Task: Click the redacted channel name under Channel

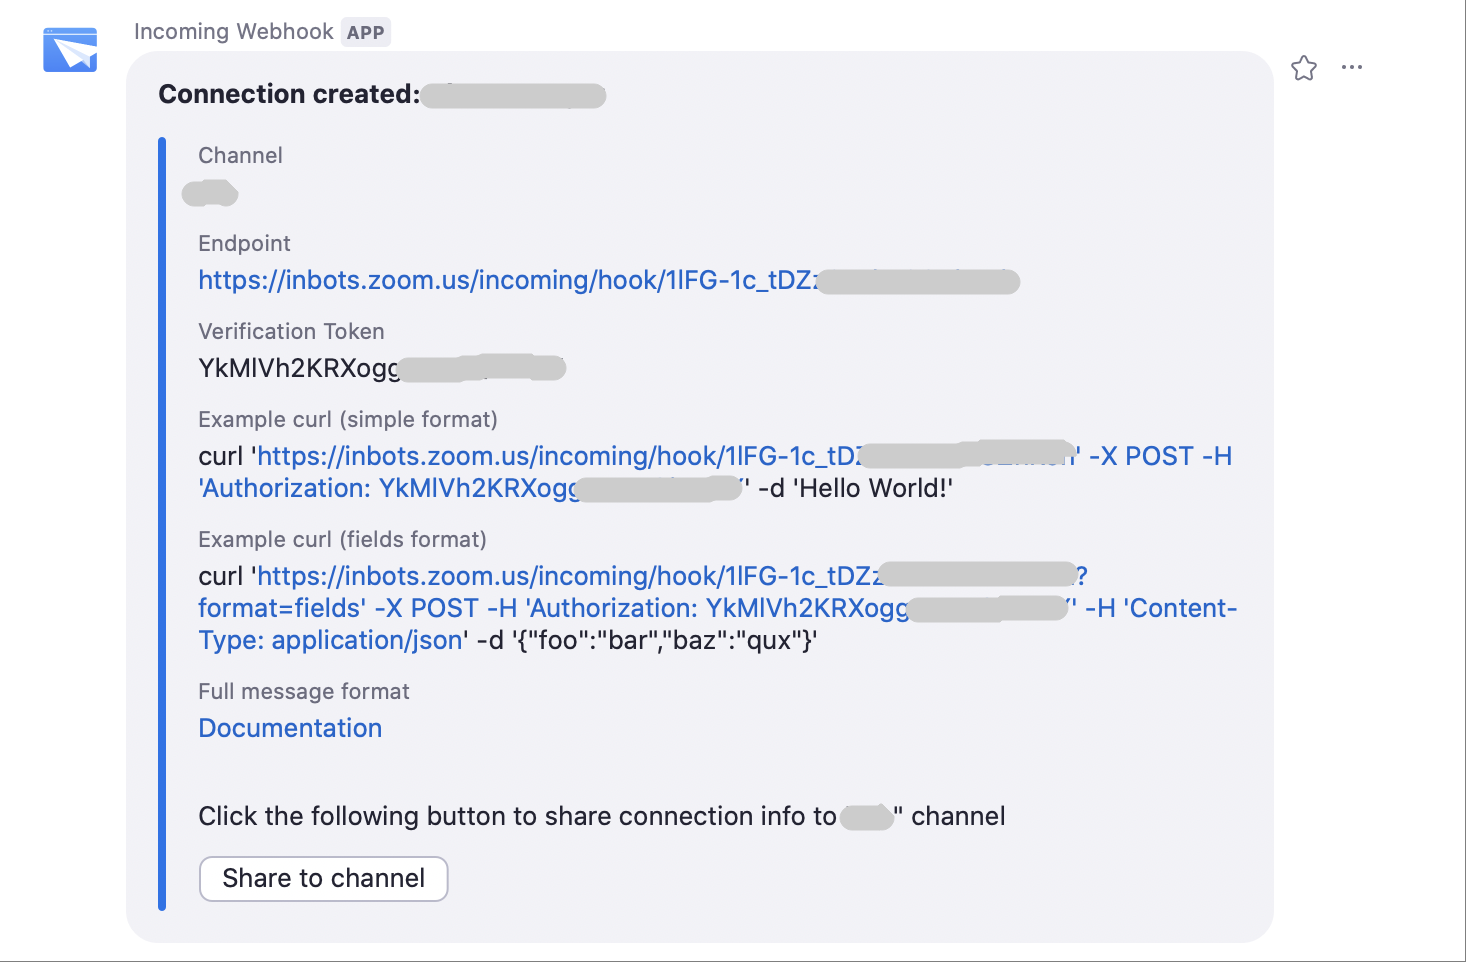Action: [x=210, y=193]
